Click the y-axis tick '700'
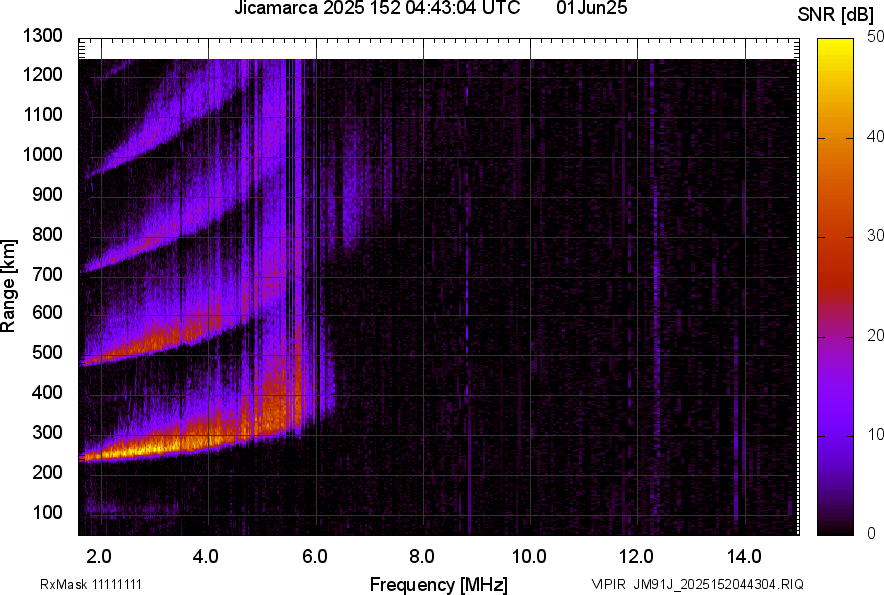This screenshot has width=884, height=595. click(47, 274)
